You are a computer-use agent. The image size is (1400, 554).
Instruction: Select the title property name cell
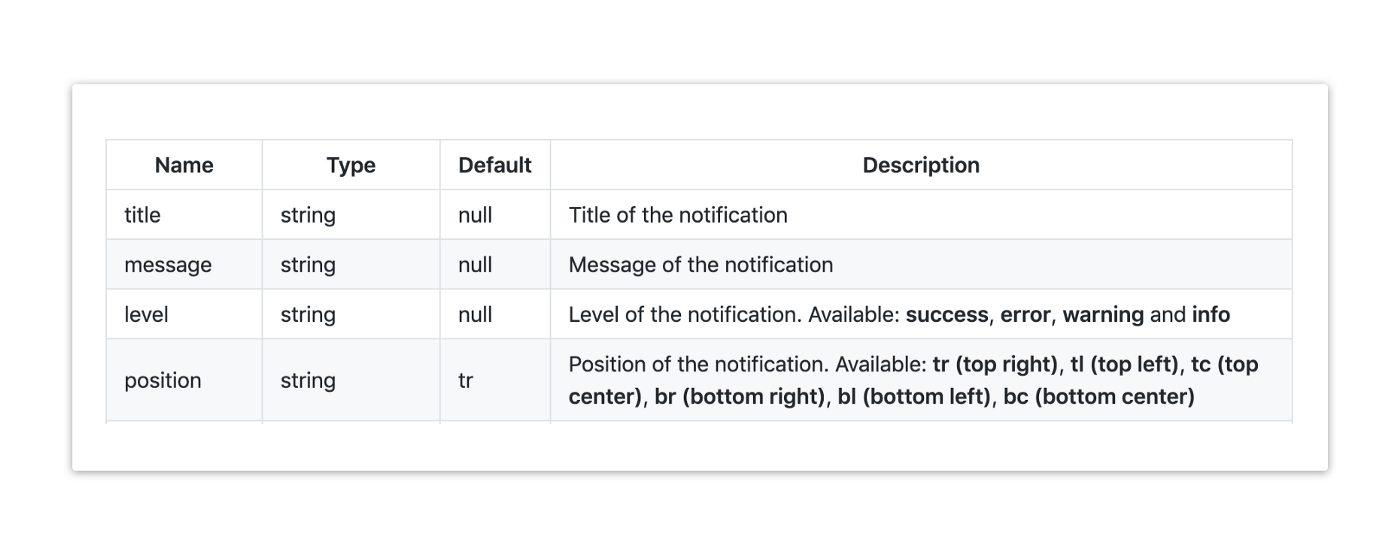[142, 215]
